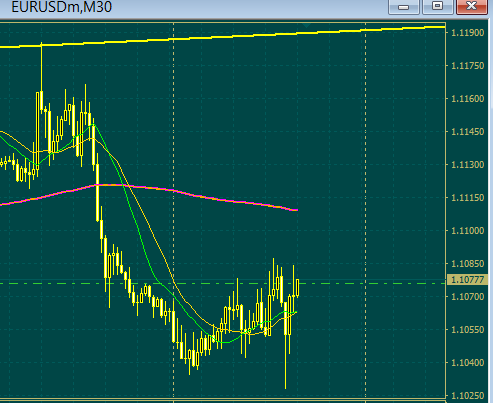Click the 1.10250 price scale label

coord(467,396)
